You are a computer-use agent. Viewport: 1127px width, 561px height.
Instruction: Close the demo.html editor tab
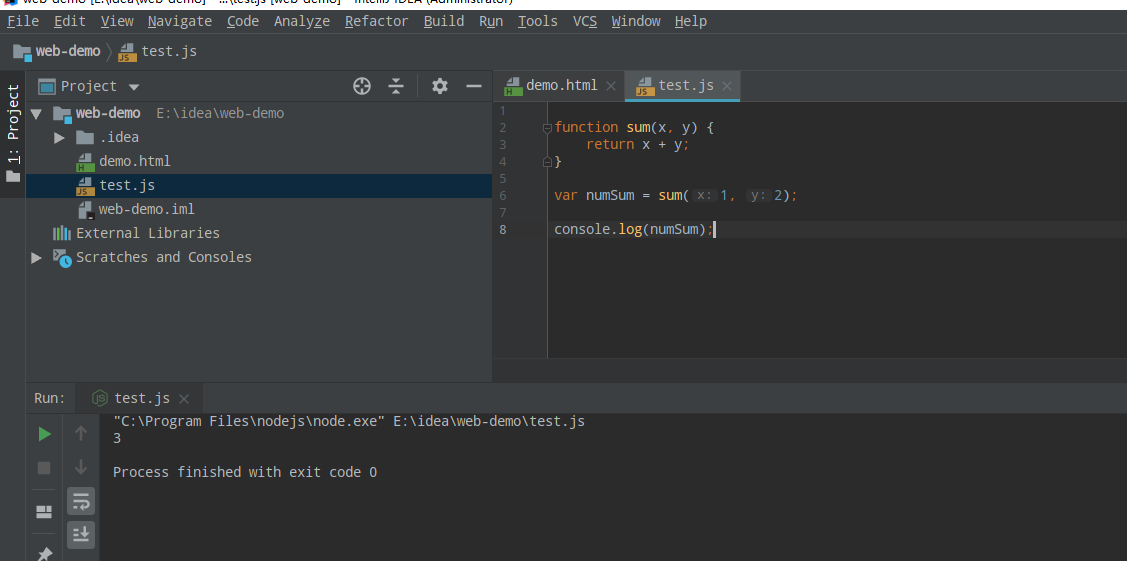click(611, 86)
